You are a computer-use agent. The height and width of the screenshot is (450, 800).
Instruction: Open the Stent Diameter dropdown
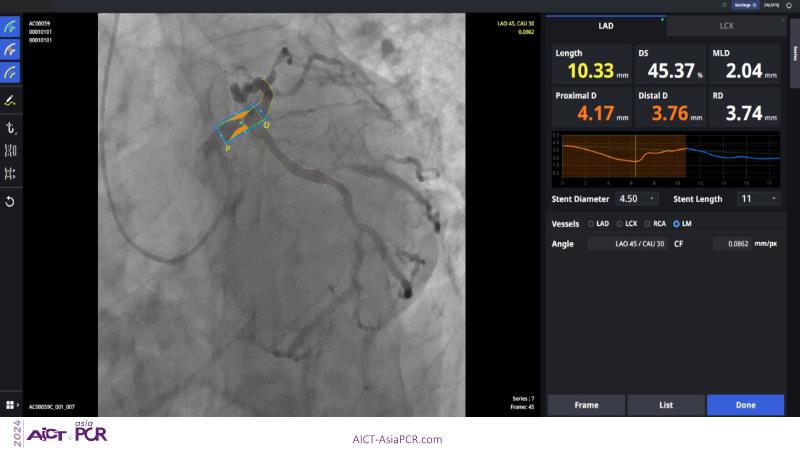(639, 199)
